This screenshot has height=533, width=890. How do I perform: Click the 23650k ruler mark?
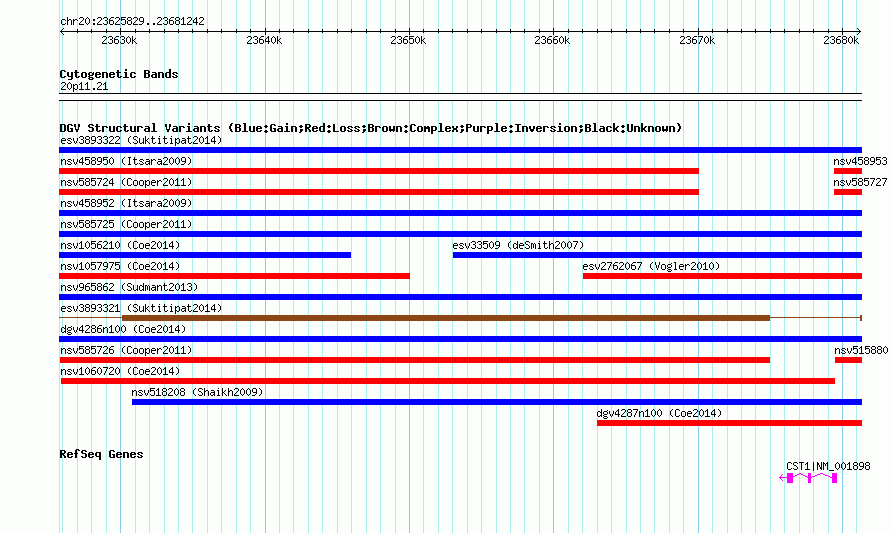[x=408, y=40]
